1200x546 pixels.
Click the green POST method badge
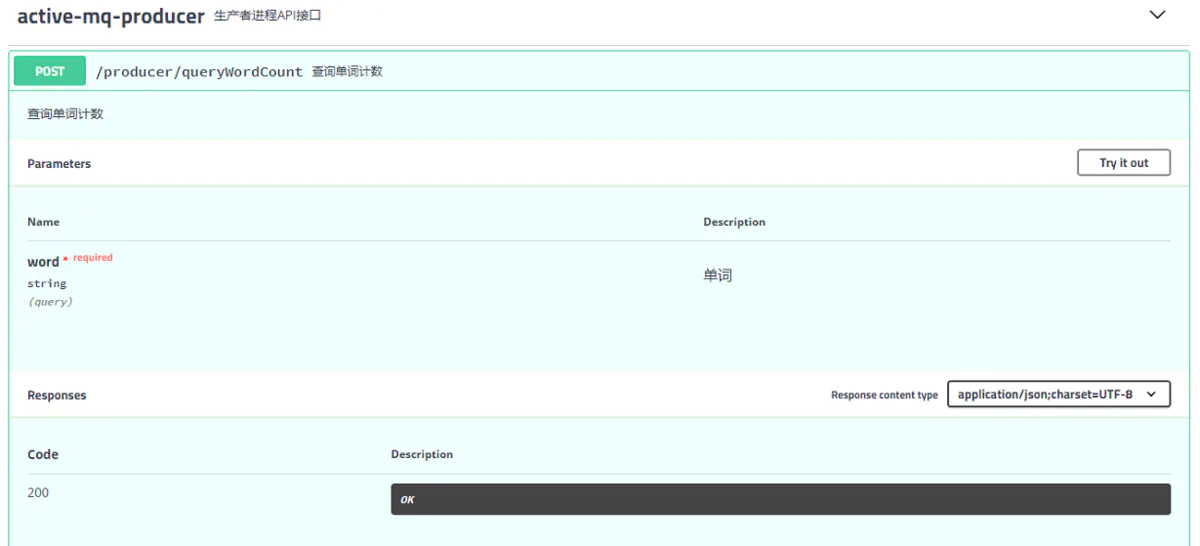50,71
